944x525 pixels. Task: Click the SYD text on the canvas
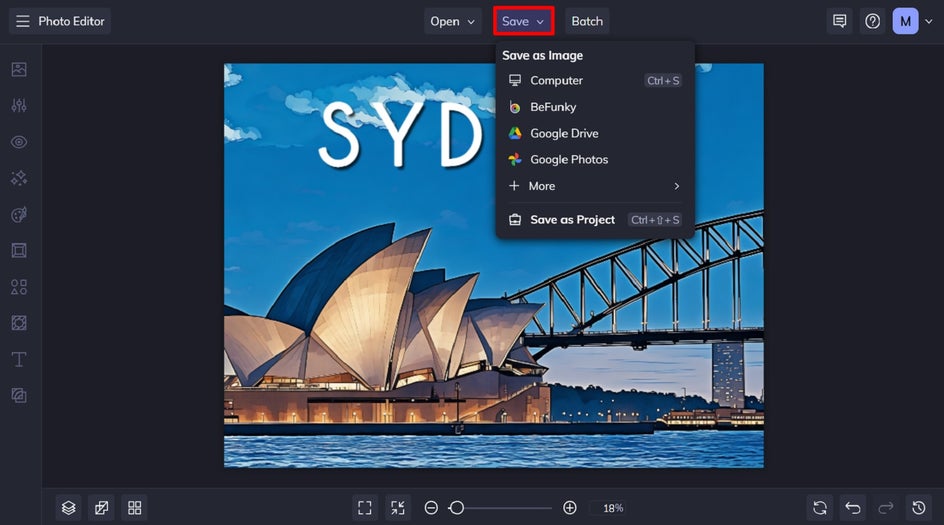pyautogui.click(x=401, y=134)
